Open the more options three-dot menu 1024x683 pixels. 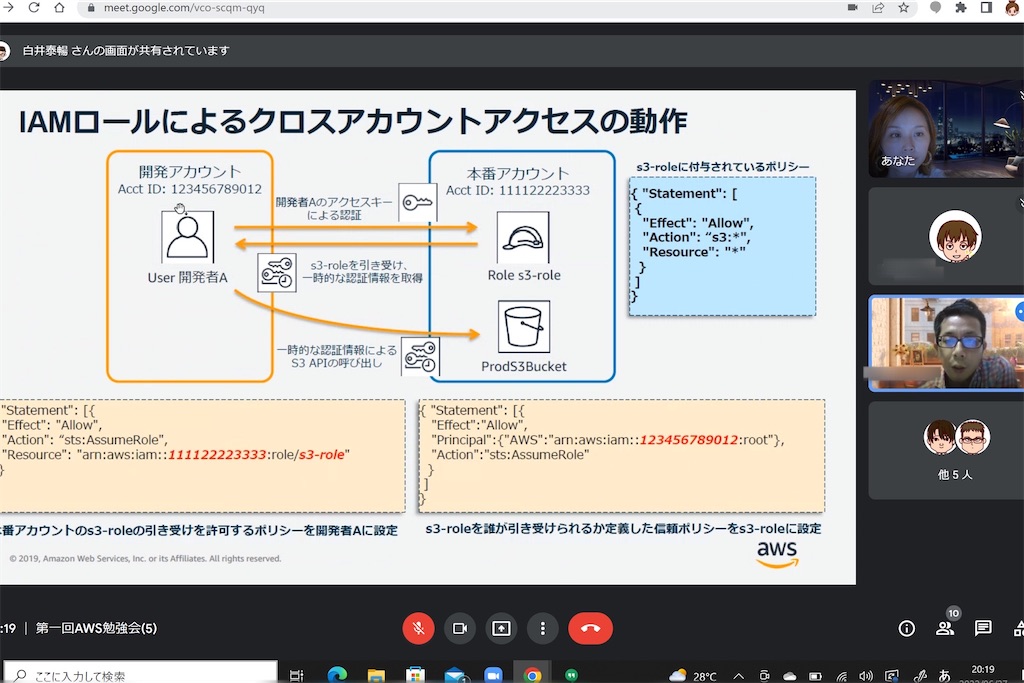pos(542,628)
